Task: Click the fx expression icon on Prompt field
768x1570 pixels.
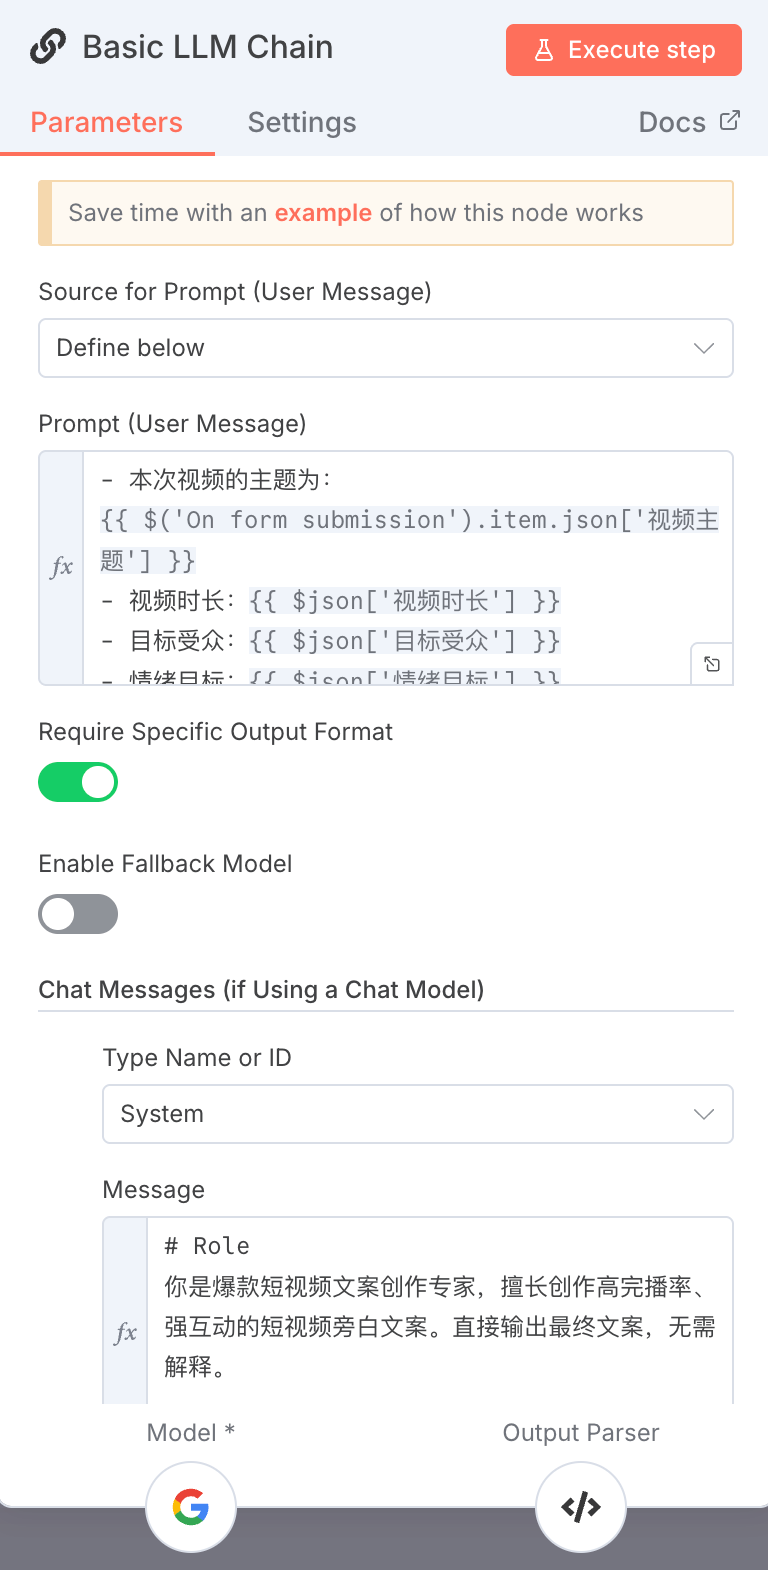Action: tap(61, 565)
